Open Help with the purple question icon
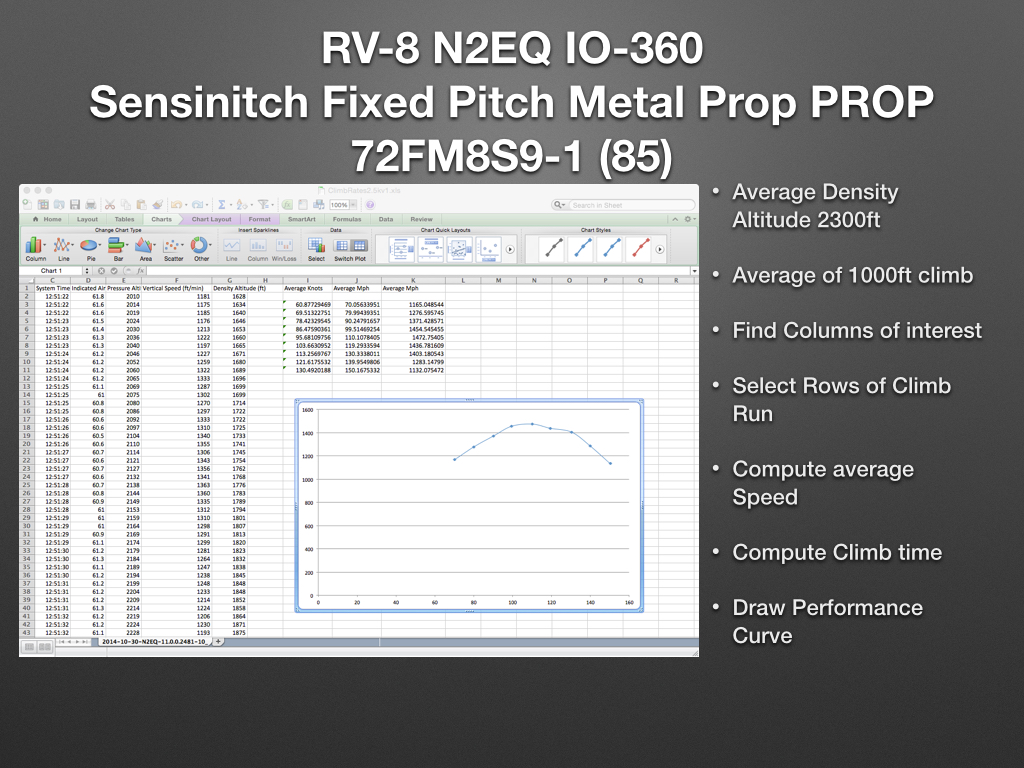This screenshot has width=1024, height=768. (370, 205)
